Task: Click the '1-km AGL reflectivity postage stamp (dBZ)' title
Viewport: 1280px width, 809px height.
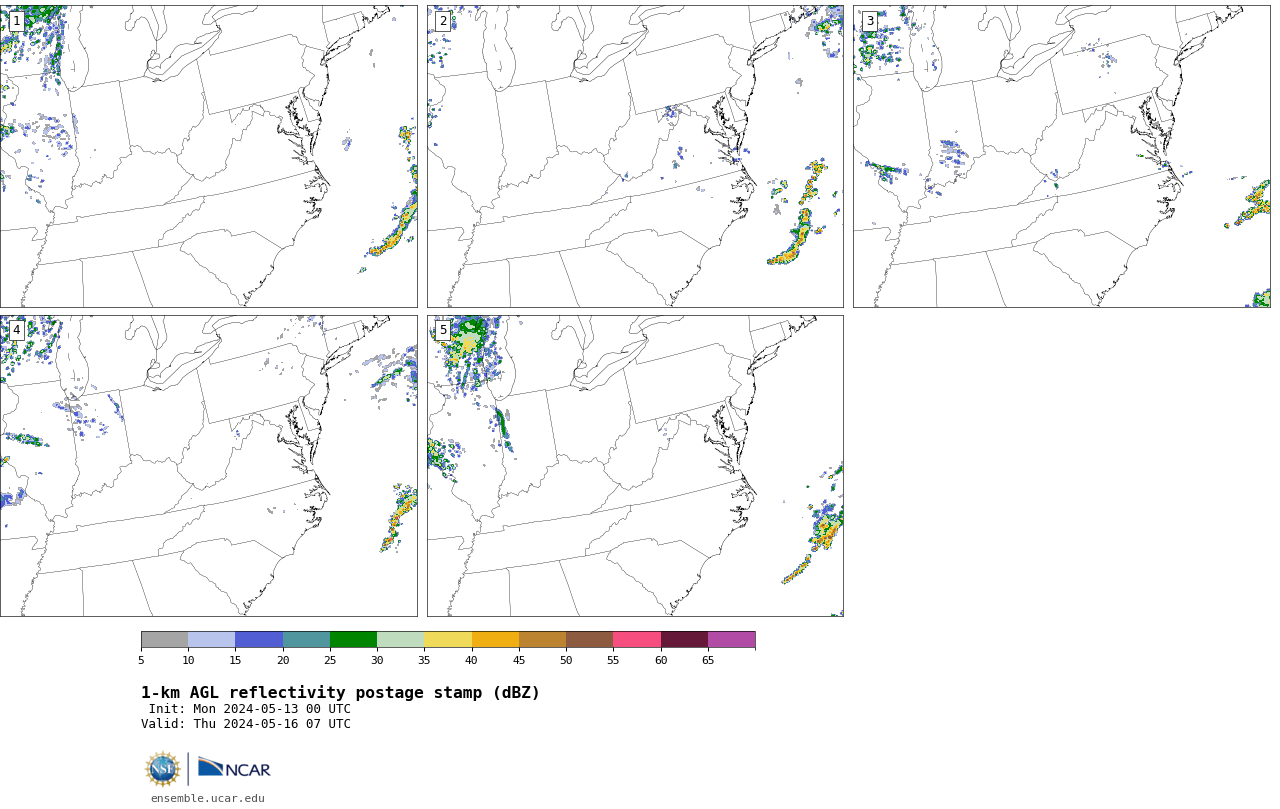Action: [x=340, y=693]
